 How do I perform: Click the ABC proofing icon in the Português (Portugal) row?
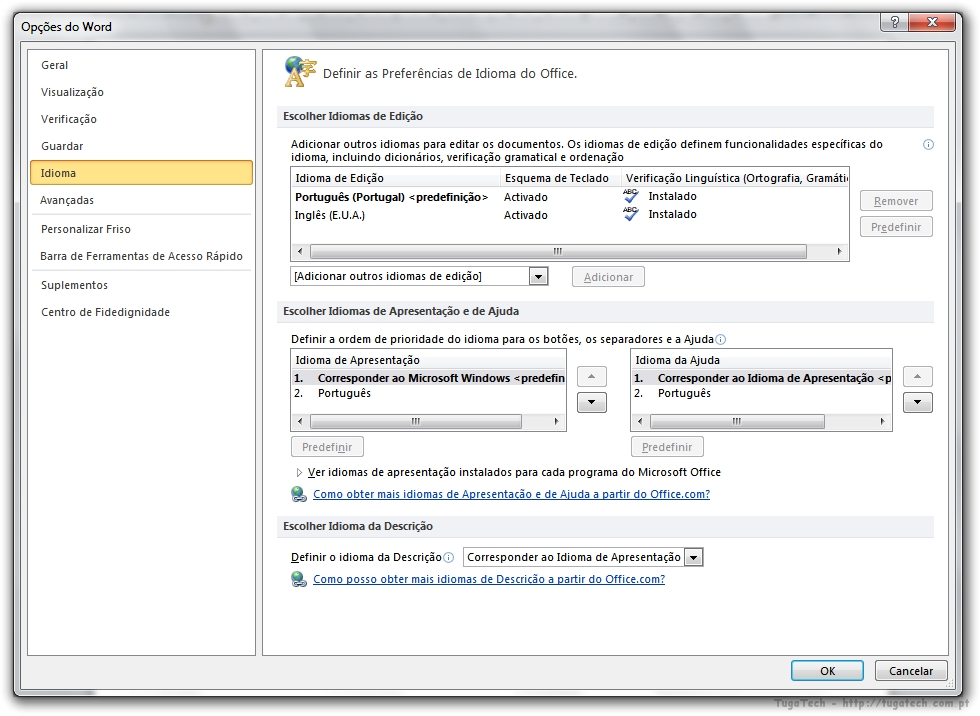pyautogui.click(x=631, y=196)
